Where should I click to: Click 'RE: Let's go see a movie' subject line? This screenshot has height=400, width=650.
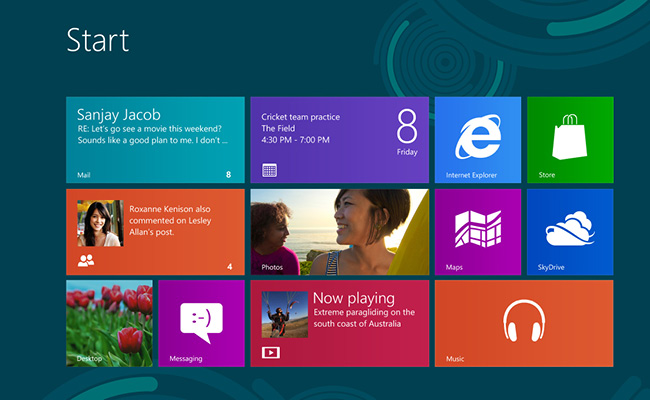pos(150,129)
